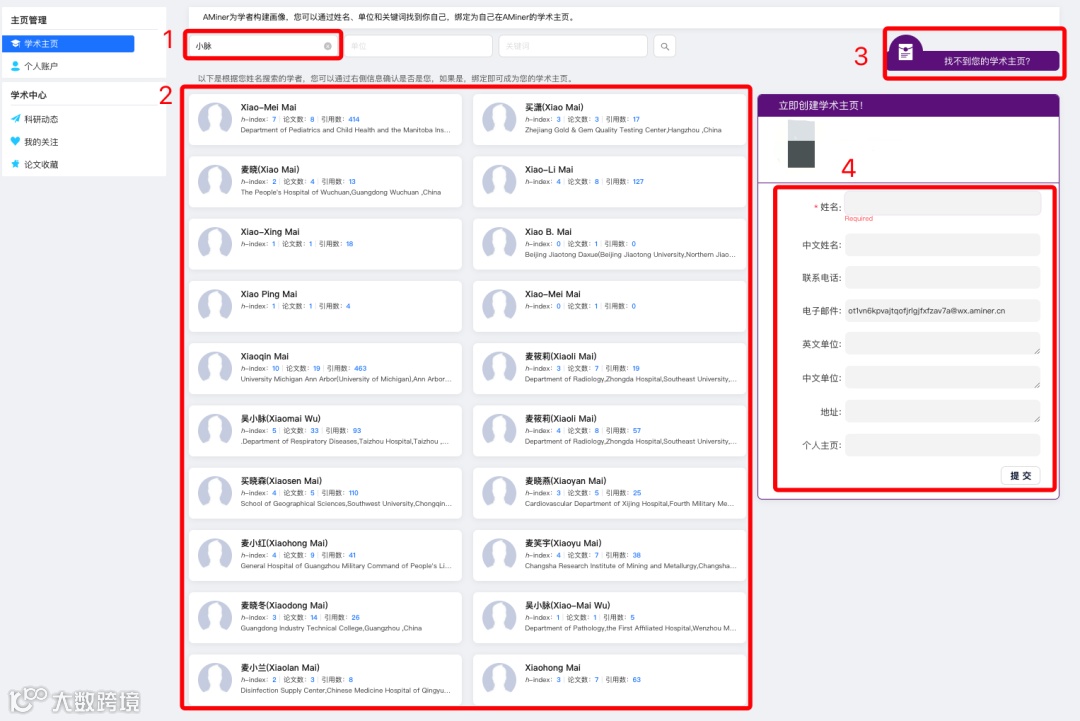Open the Xiao-Xing Mai scholar card
This screenshot has width=1080, height=721.
pos(325,244)
